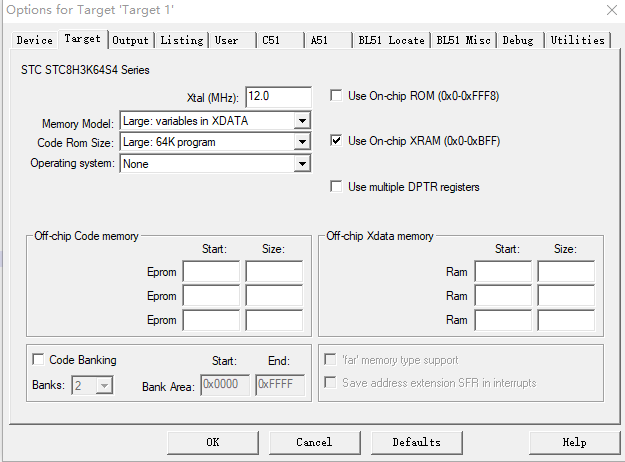The width and height of the screenshot is (625, 462).
Task: Click second Eprom Size field
Action: (274, 295)
